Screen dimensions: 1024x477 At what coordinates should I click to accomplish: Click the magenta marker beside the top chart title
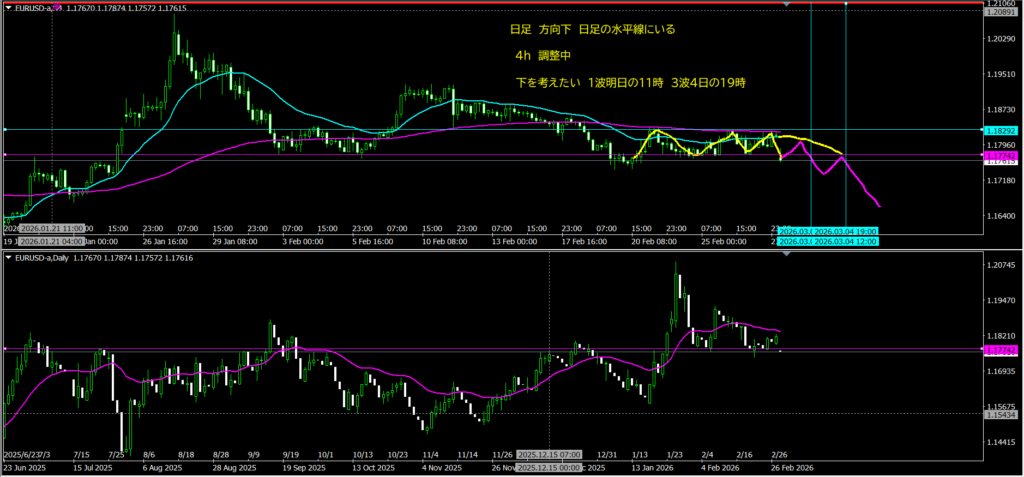pyautogui.click(x=57, y=8)
